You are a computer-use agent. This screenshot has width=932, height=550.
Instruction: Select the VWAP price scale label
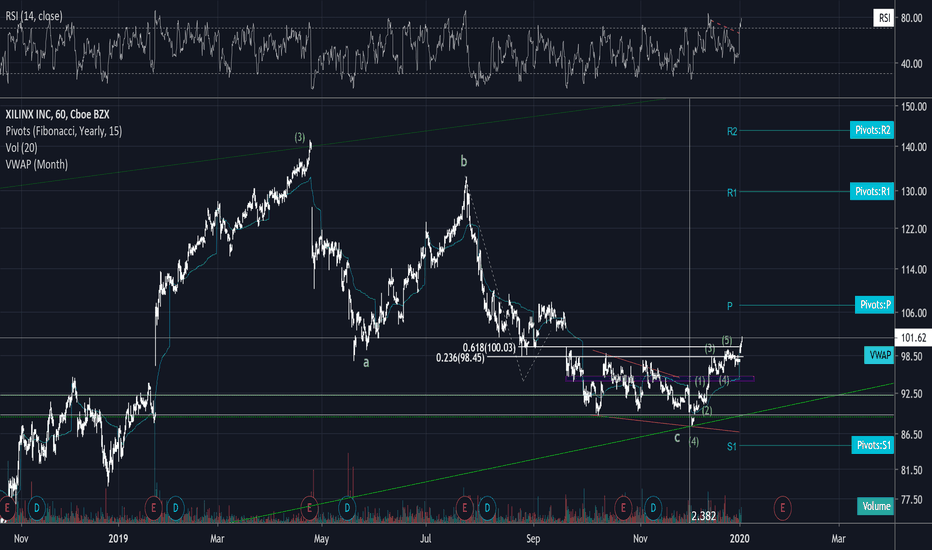pyautogui.click(x=879, y=355)
